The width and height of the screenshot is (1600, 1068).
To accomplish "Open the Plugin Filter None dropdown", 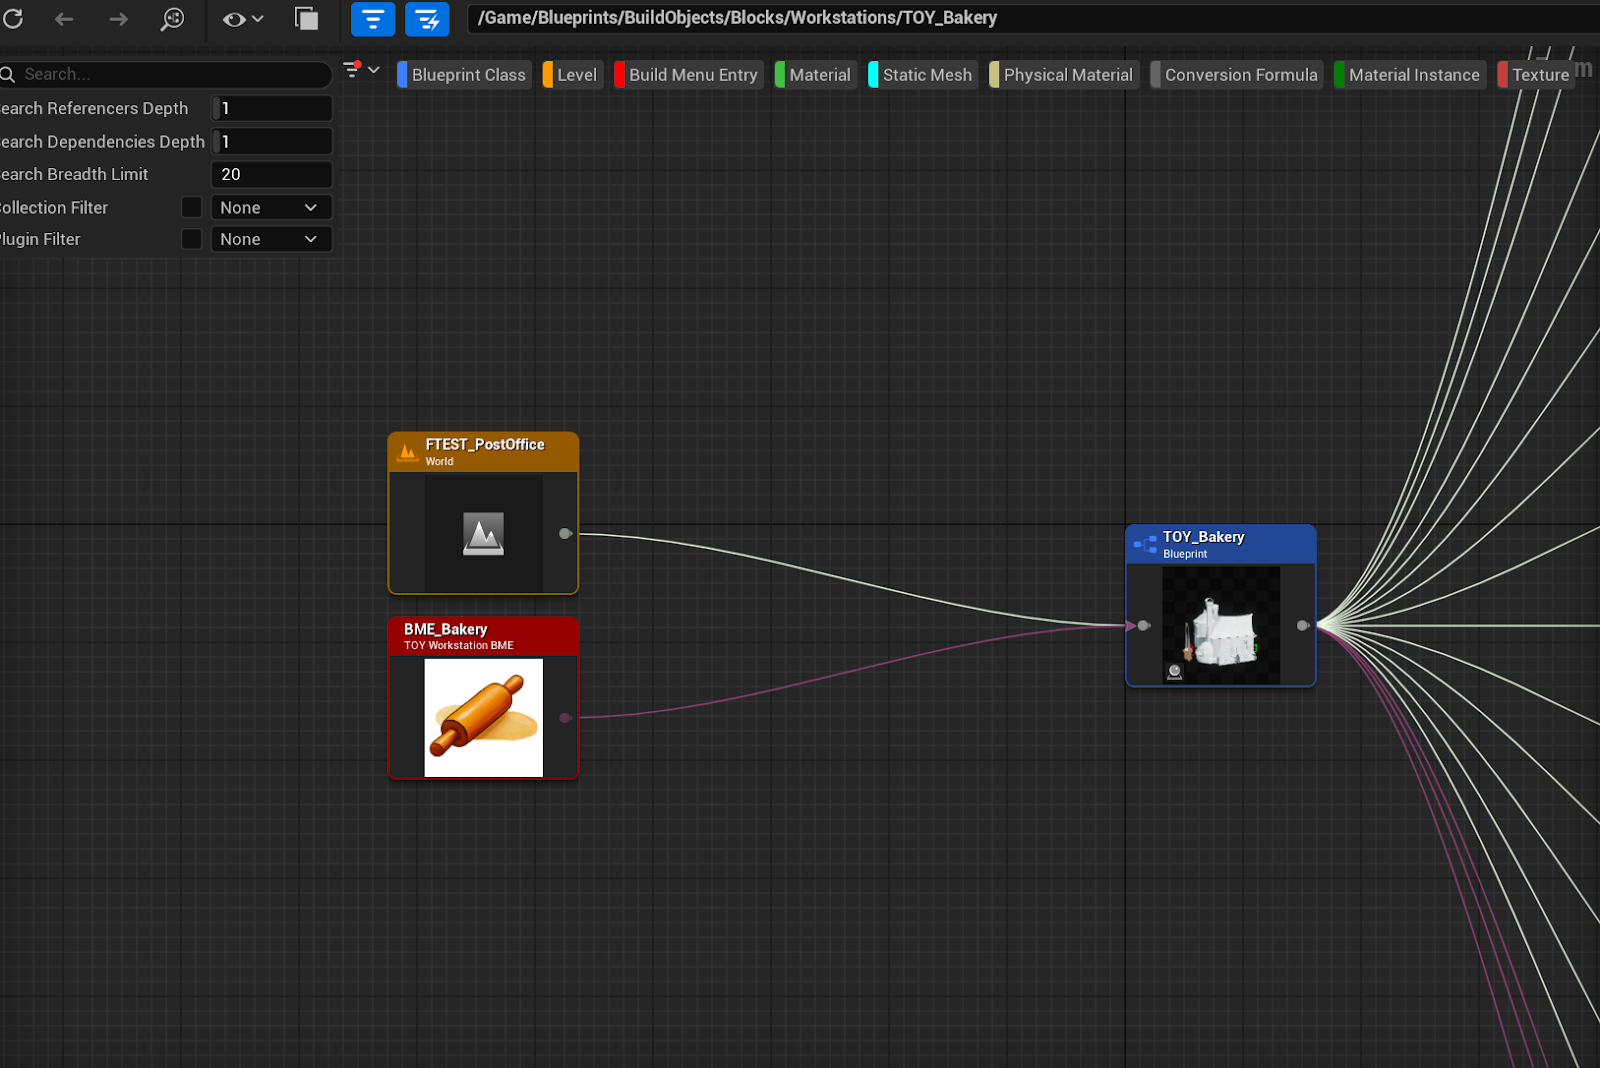I will point(270,239).
